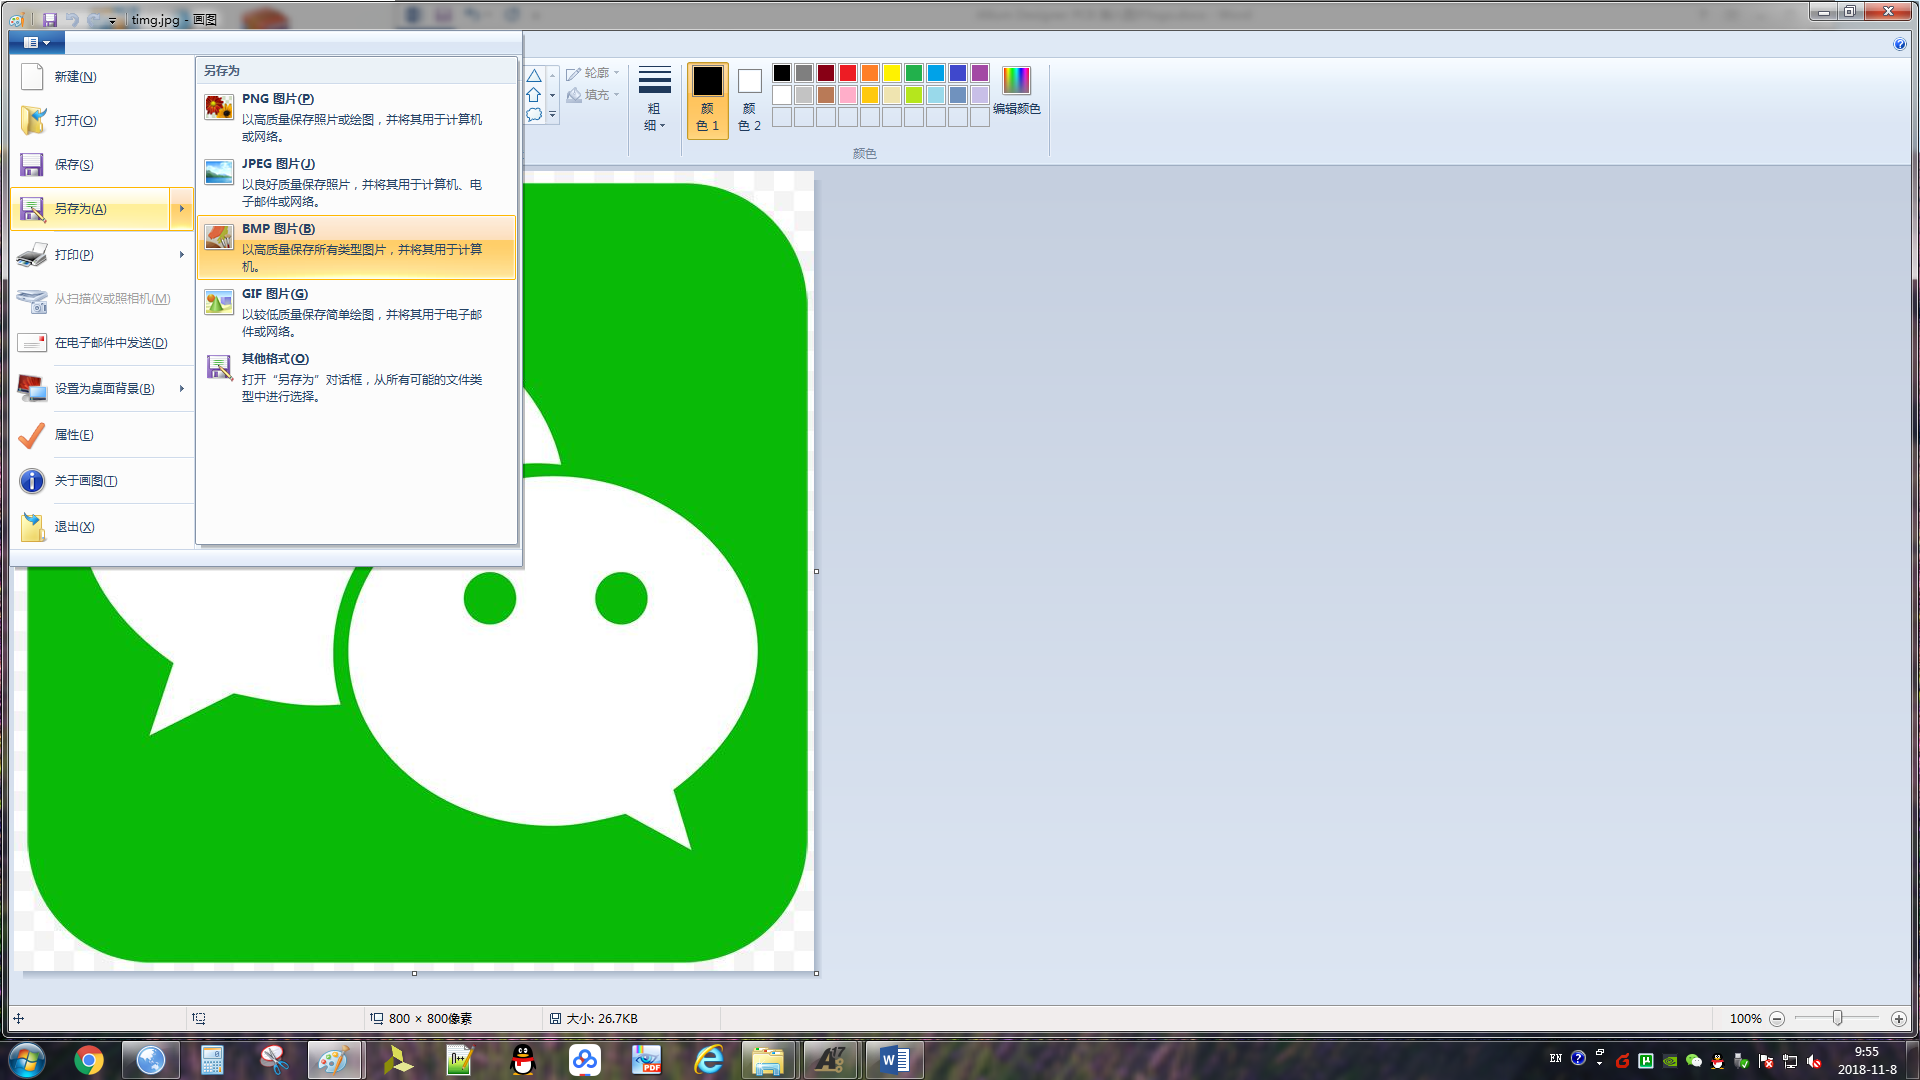Viewport: 1920px width, 1080px height.
Task: Pick the orange color swatch in the palette
Action: coord(870,73)
